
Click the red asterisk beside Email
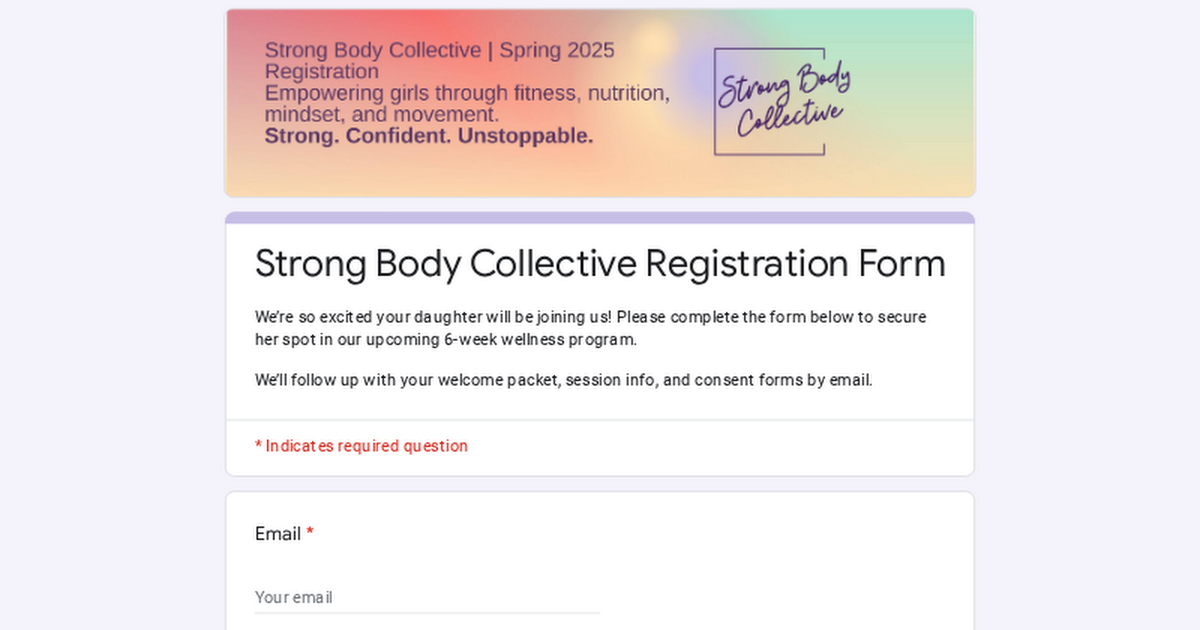point(310,534)
